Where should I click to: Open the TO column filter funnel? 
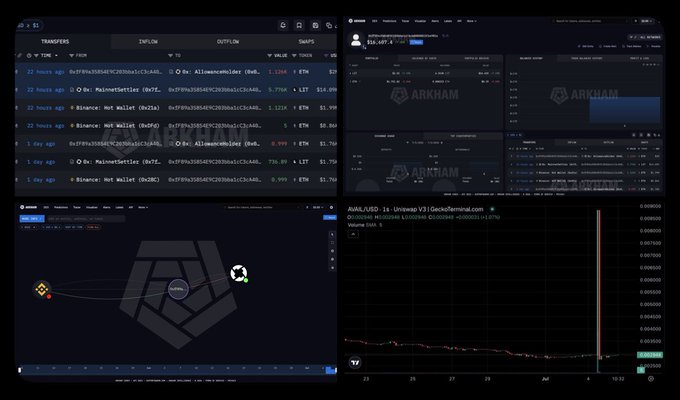pos(170,56)
